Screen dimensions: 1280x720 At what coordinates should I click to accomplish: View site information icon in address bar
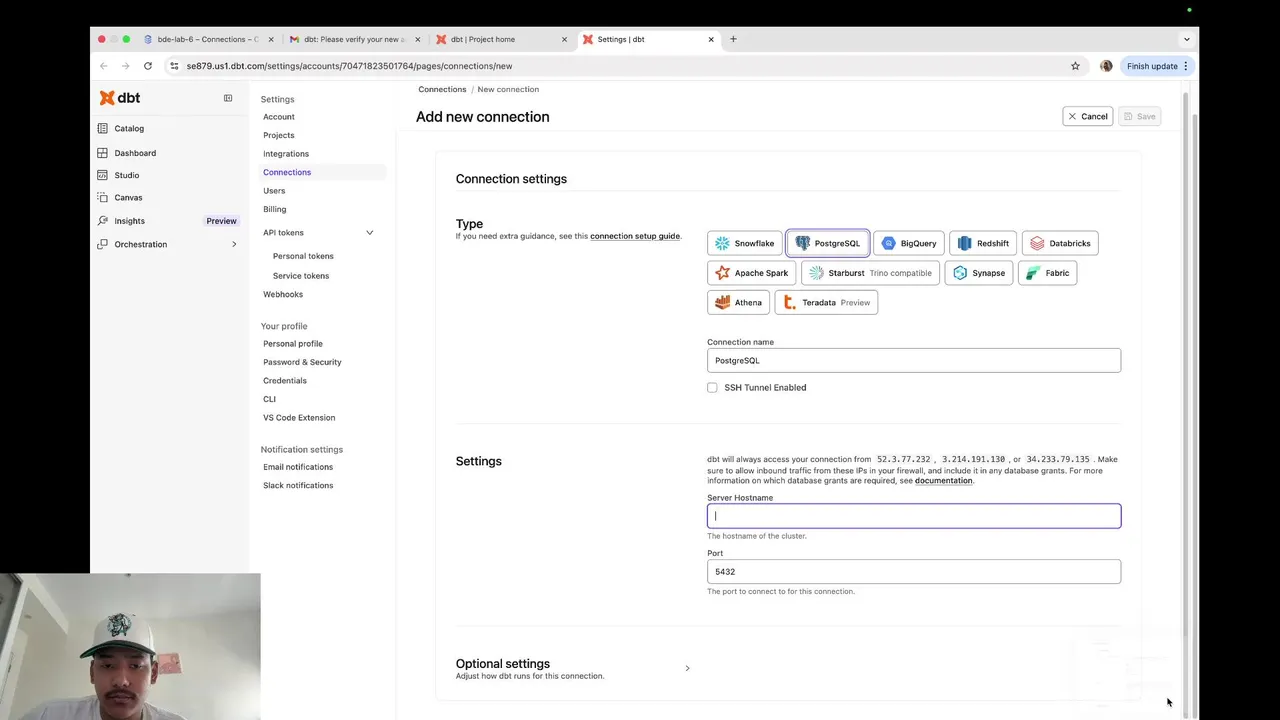[174, 66]
